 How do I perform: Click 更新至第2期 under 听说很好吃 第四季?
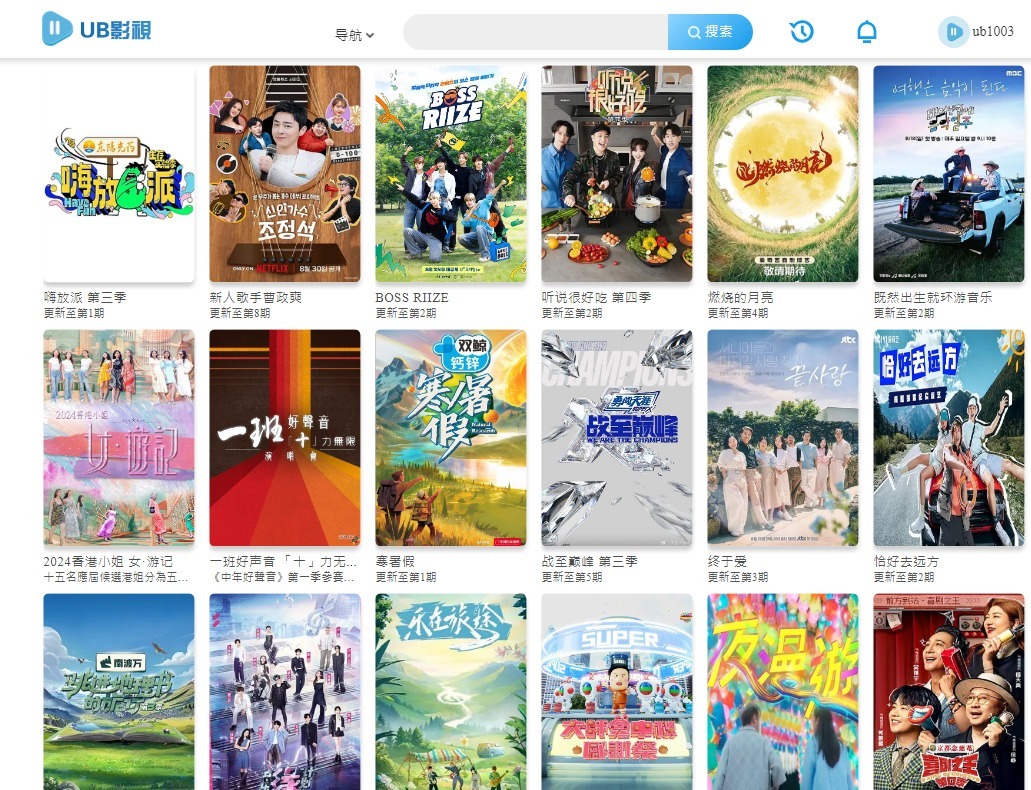pyautogui.click(x=572, y=313)
